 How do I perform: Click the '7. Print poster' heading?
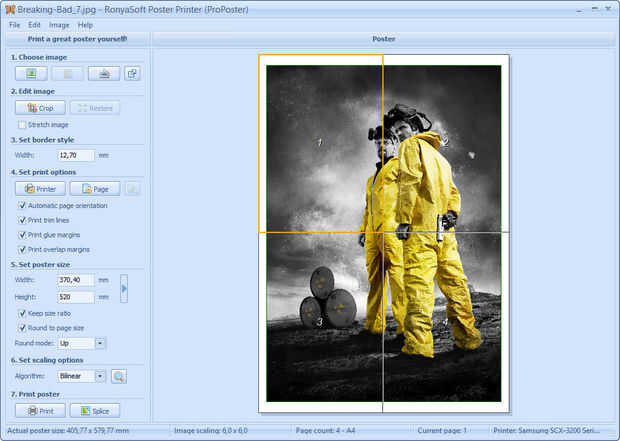point(35,394)
